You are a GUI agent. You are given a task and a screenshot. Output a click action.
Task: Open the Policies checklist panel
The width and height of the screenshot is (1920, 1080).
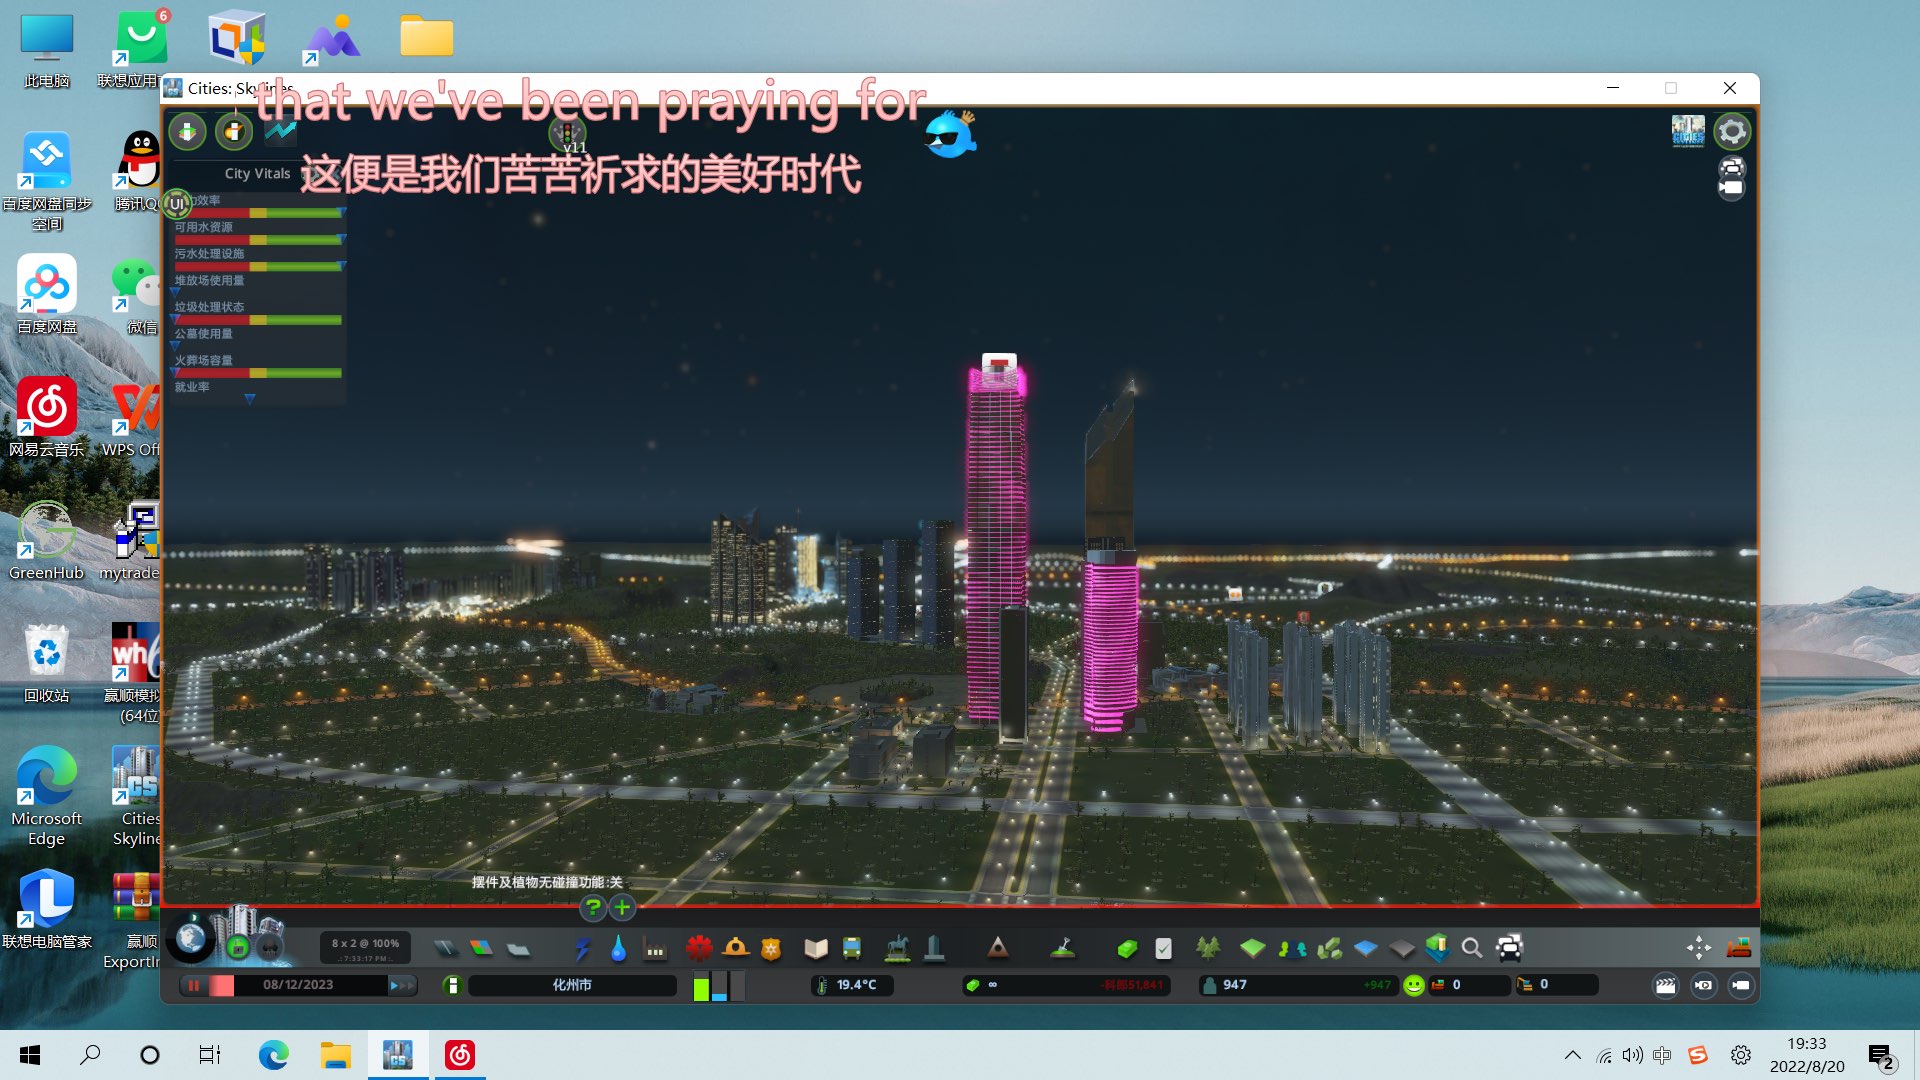coord(1163,948)
